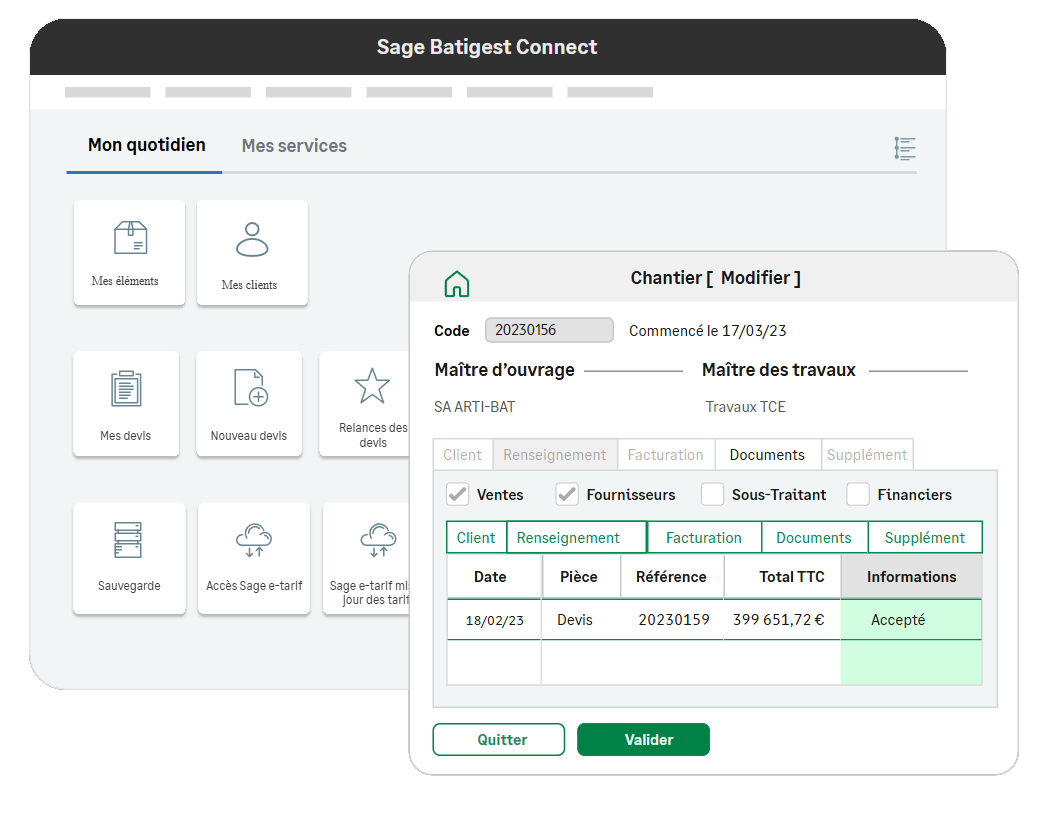The width and height of the screenshot is (1053, 813).
Task: Open the Mes éléments box icon
Action: pyautogui.click(x=129, y=239)
